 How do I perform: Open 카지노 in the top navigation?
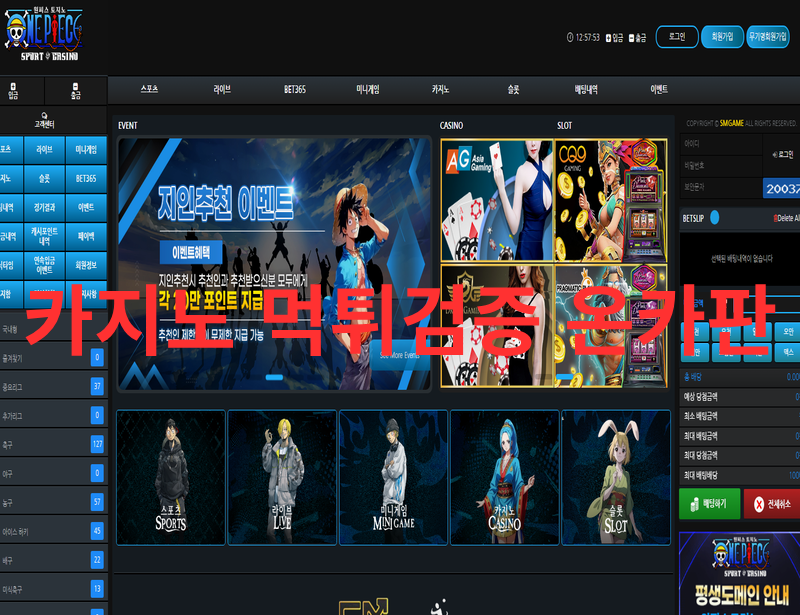(x=440, y=89)
